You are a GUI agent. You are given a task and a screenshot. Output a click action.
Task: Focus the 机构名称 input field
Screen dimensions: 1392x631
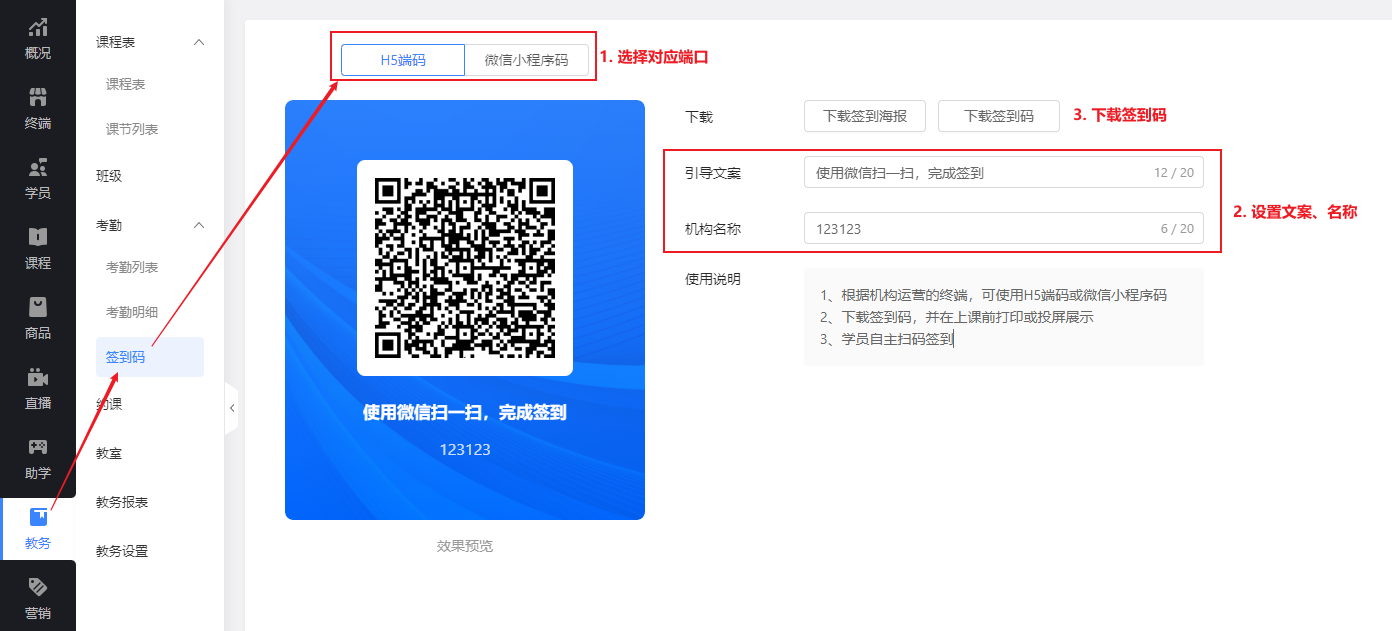coord(1004,229)
